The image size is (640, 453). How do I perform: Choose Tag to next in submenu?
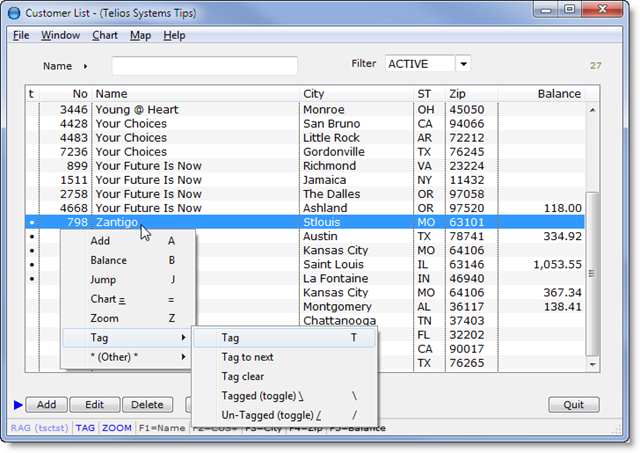247,357
